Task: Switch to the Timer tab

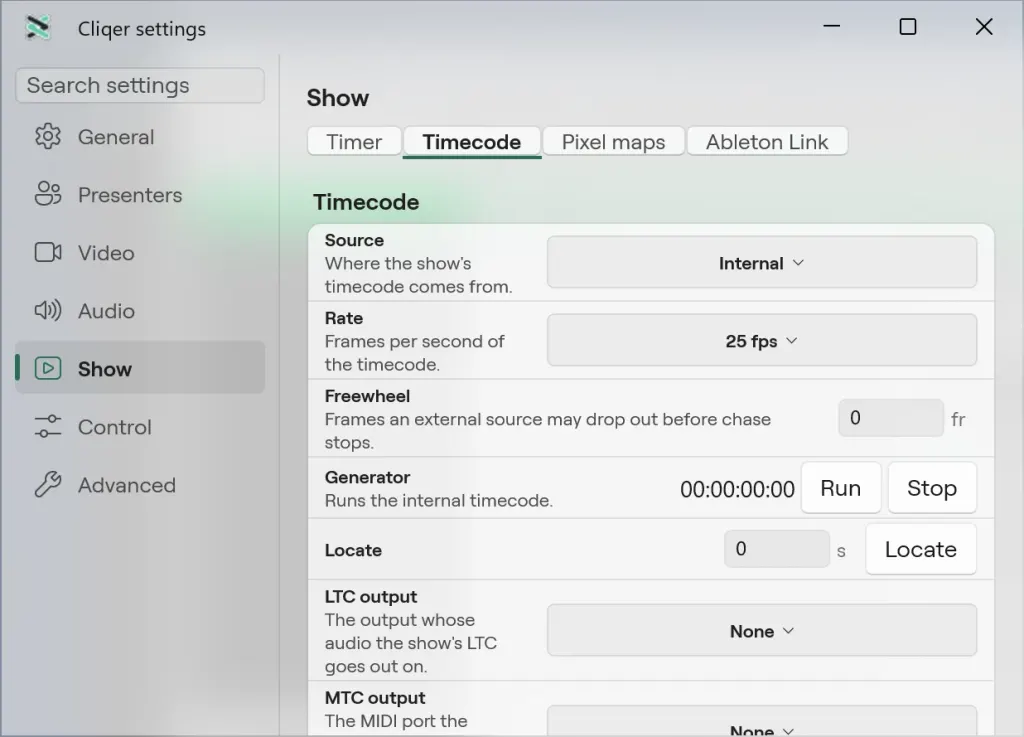Action: coord(354,142)
